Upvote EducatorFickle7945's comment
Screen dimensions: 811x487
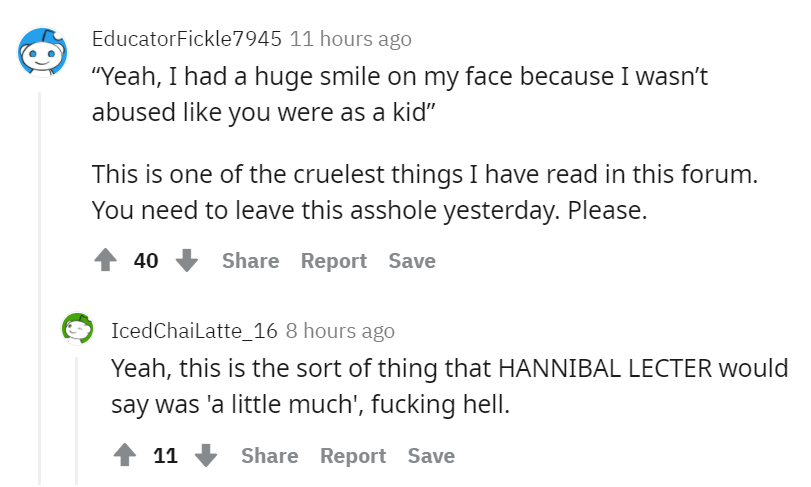point(106,260)
